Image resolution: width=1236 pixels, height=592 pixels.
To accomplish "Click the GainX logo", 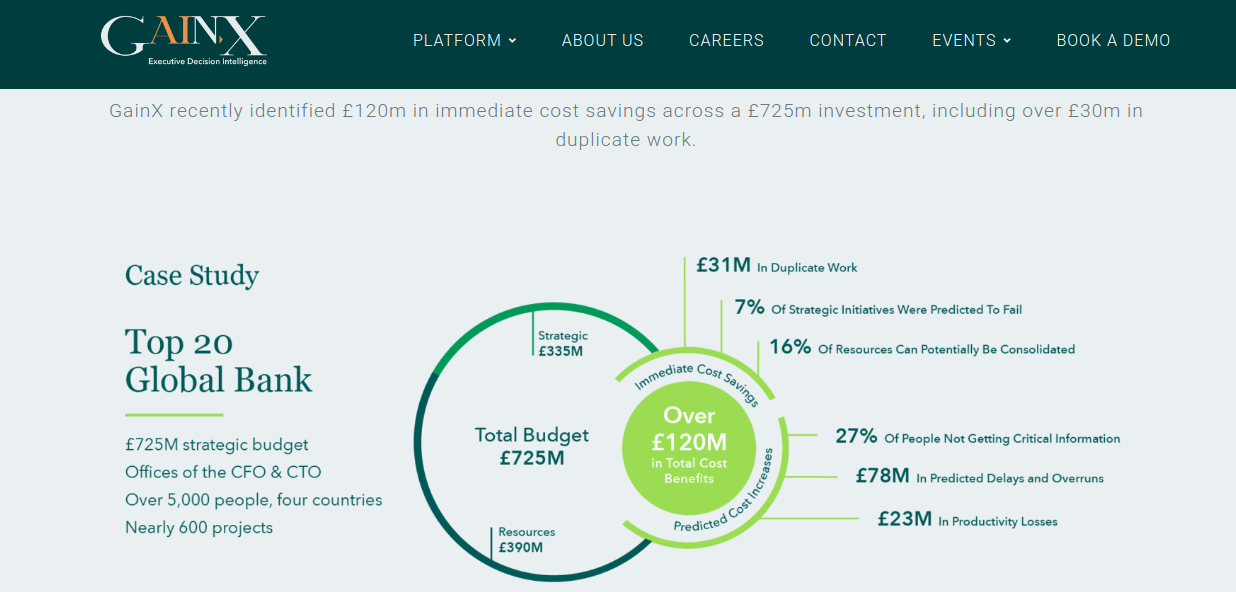I will [184, 41].
